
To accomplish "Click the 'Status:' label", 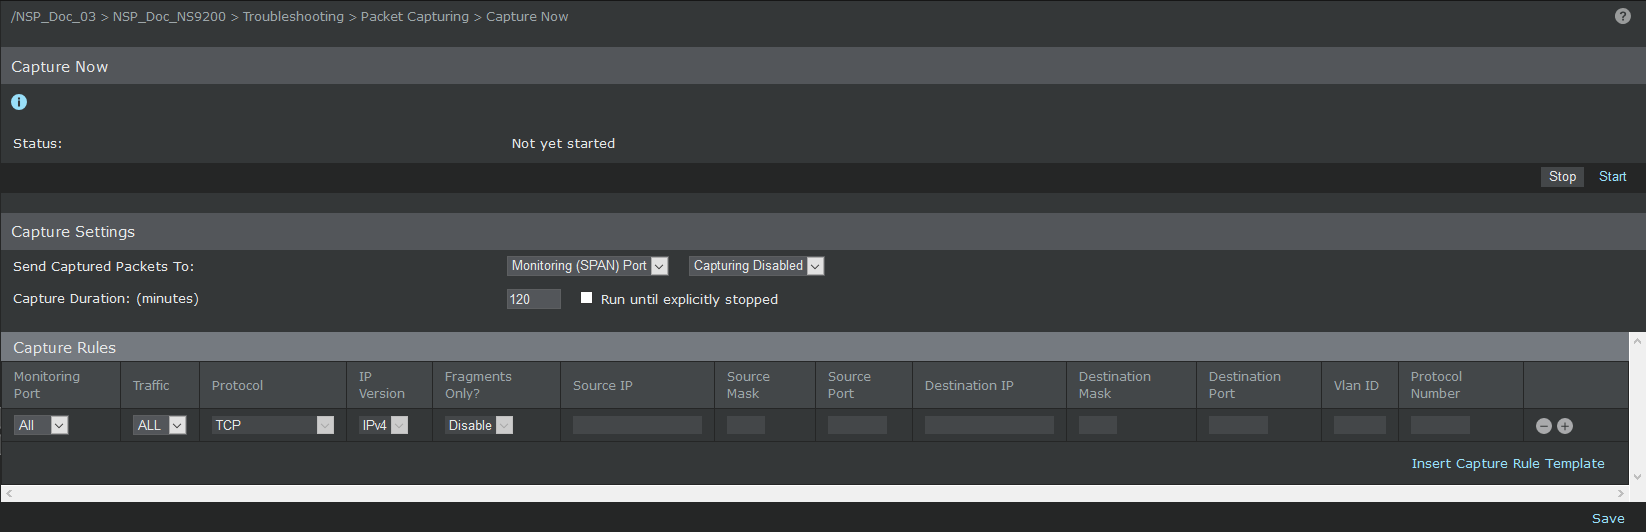I will (x=37, y=144).
